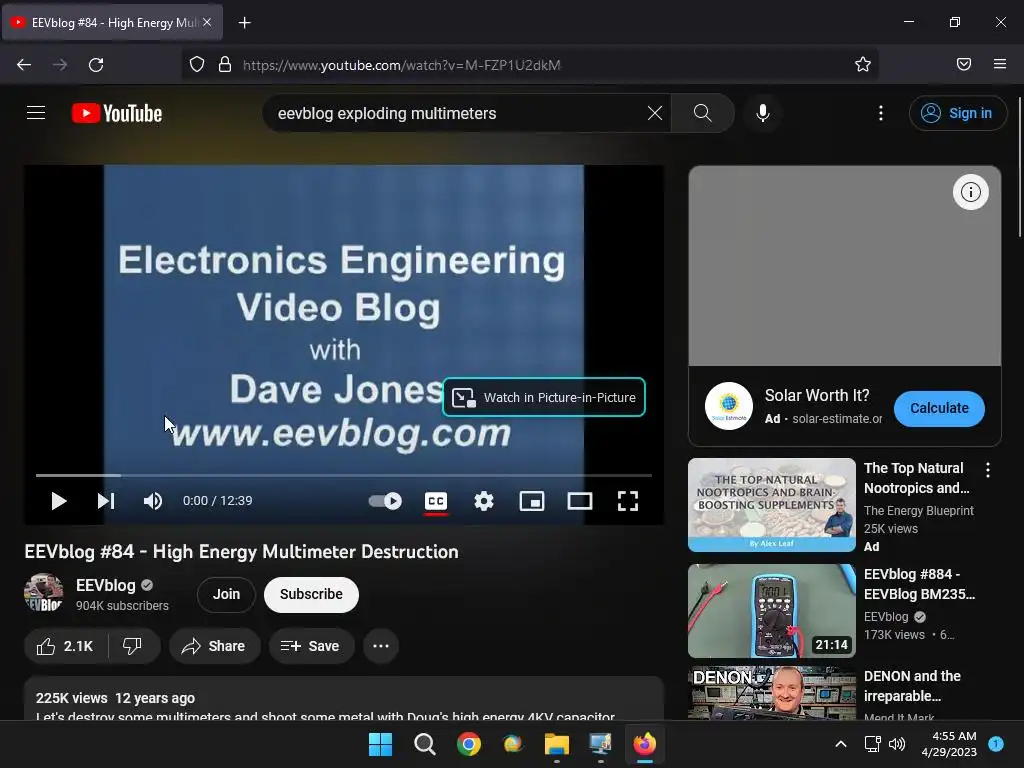The image size is (1024, 768).
Task: Open Solar Estimate ad logo
Action: 729,406
